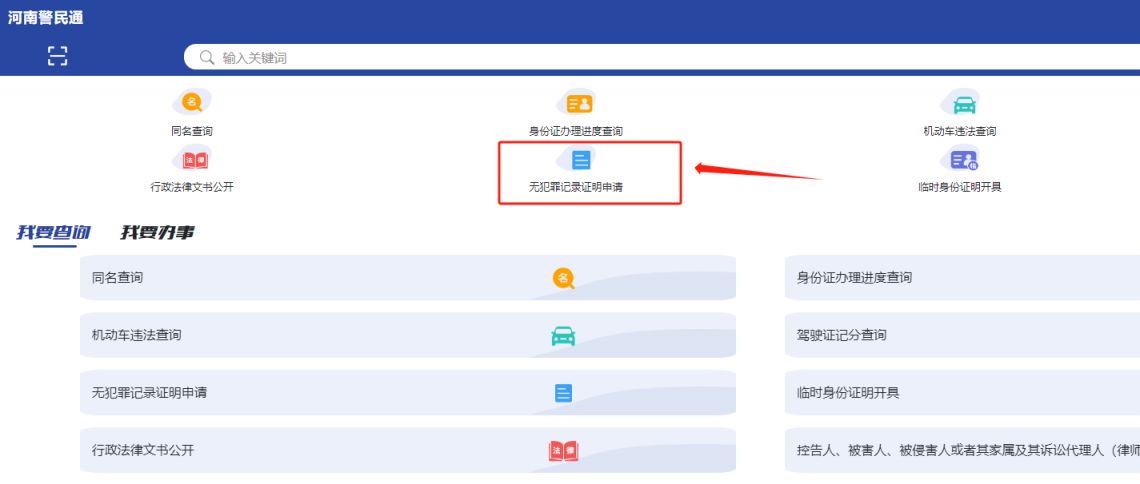1140x484 pixels.
Task: Click the scan QR code icon
Action: pos(58,57)
